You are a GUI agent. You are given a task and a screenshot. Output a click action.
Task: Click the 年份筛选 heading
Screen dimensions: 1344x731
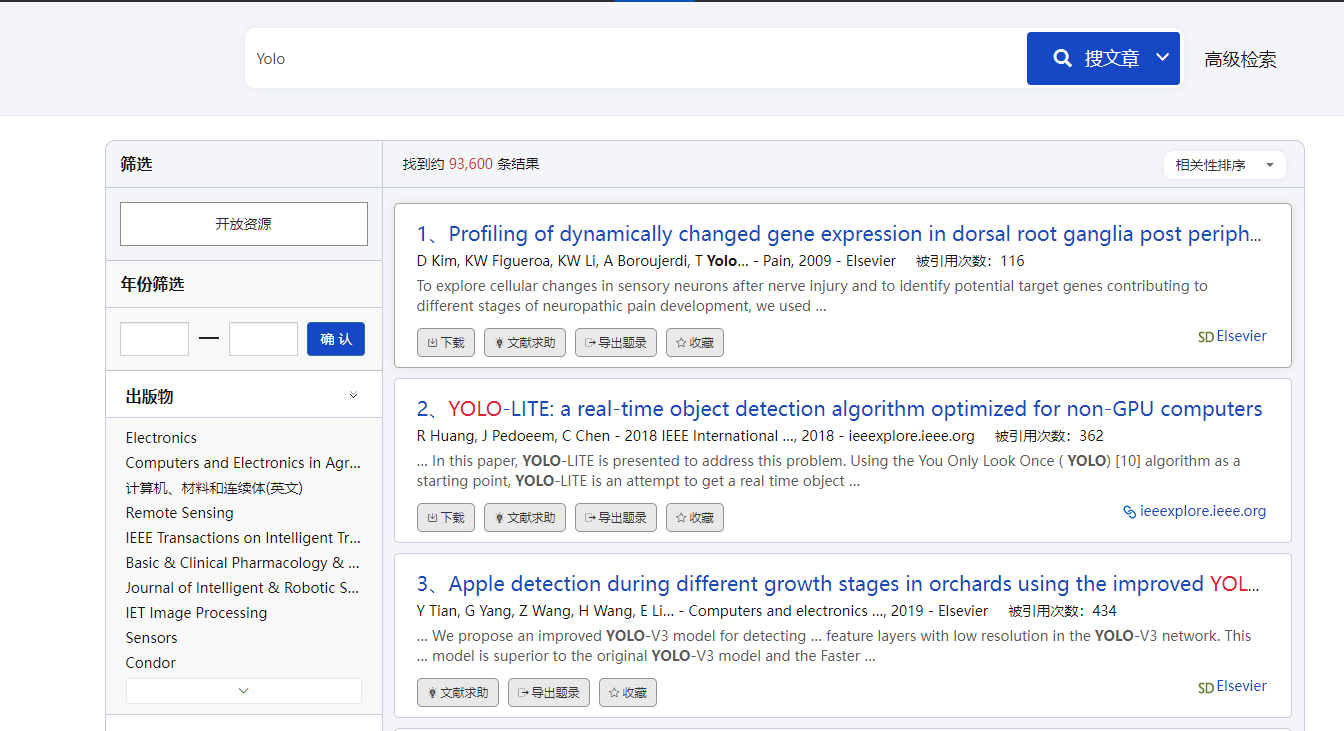(x=152, y=284)
